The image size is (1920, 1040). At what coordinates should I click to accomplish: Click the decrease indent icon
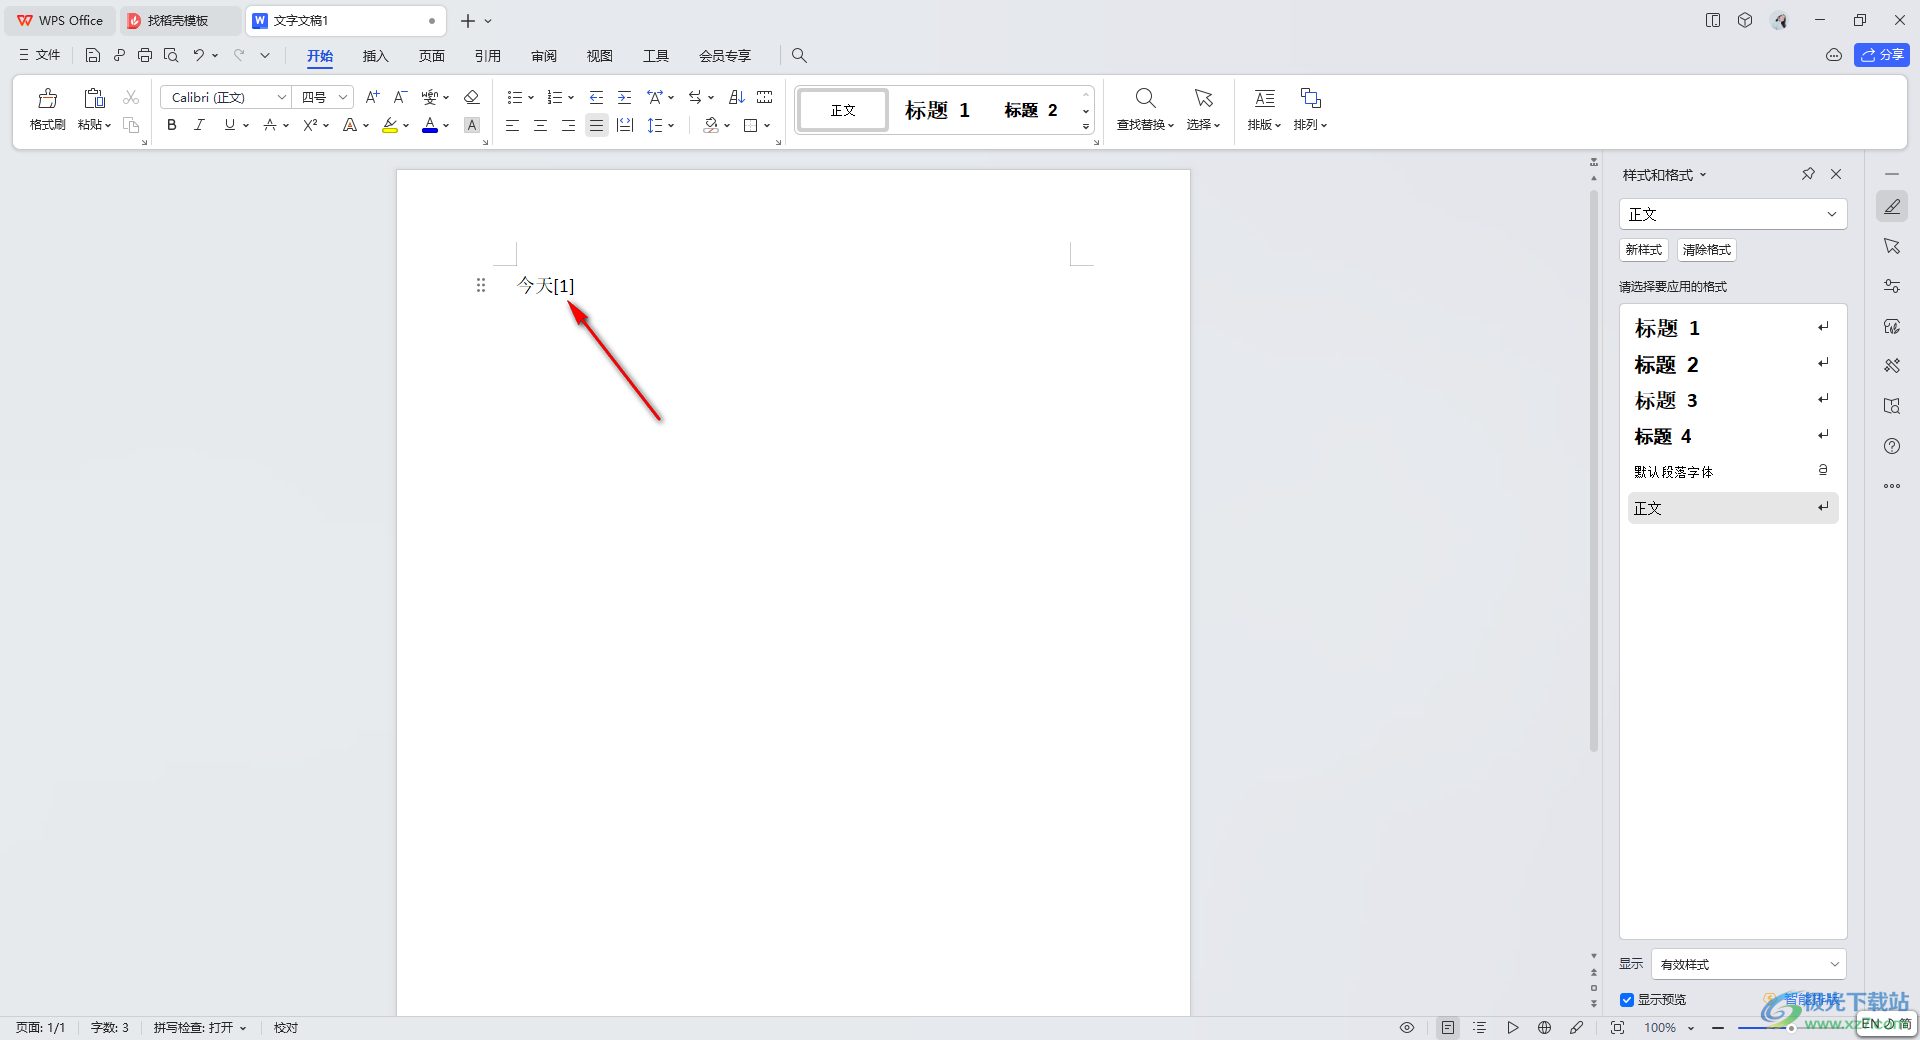tap(596, 97)
